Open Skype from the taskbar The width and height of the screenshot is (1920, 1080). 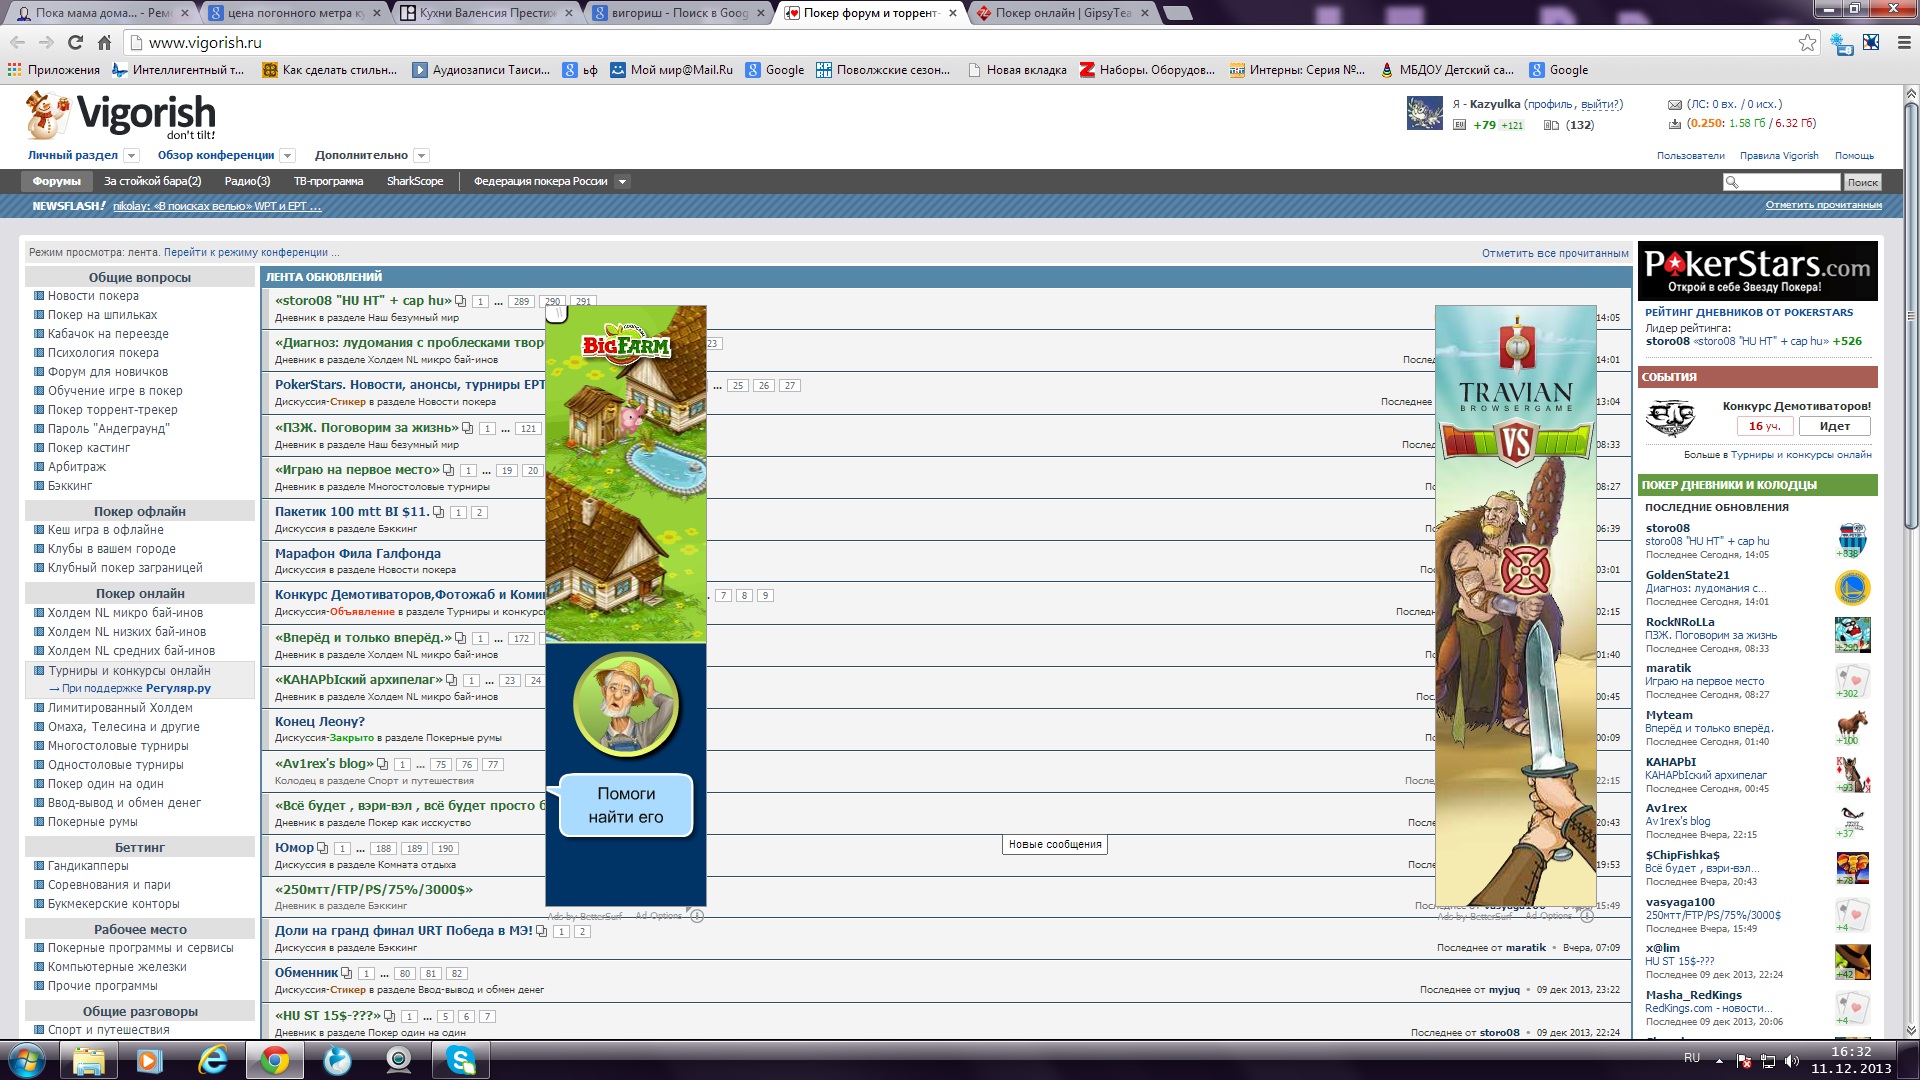tap(461, 1060)
